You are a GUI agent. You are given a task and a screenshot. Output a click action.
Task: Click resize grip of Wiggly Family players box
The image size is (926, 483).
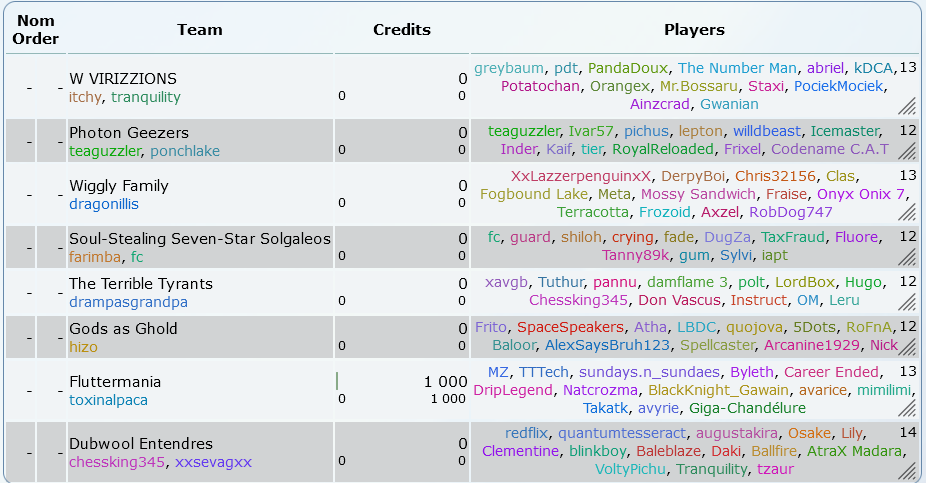(x=907, y=213)
